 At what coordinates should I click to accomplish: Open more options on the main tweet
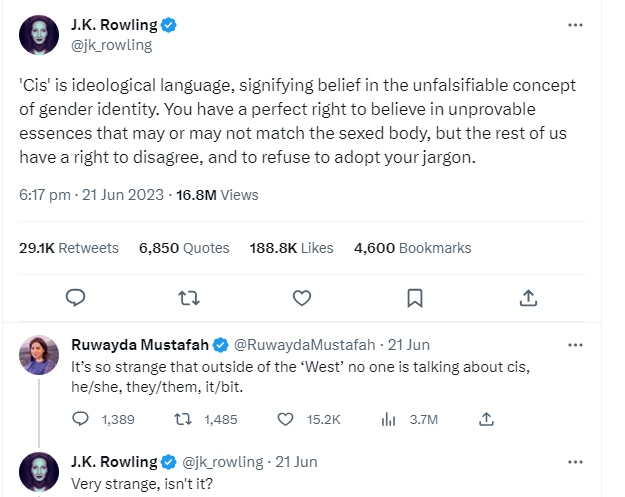575,25
